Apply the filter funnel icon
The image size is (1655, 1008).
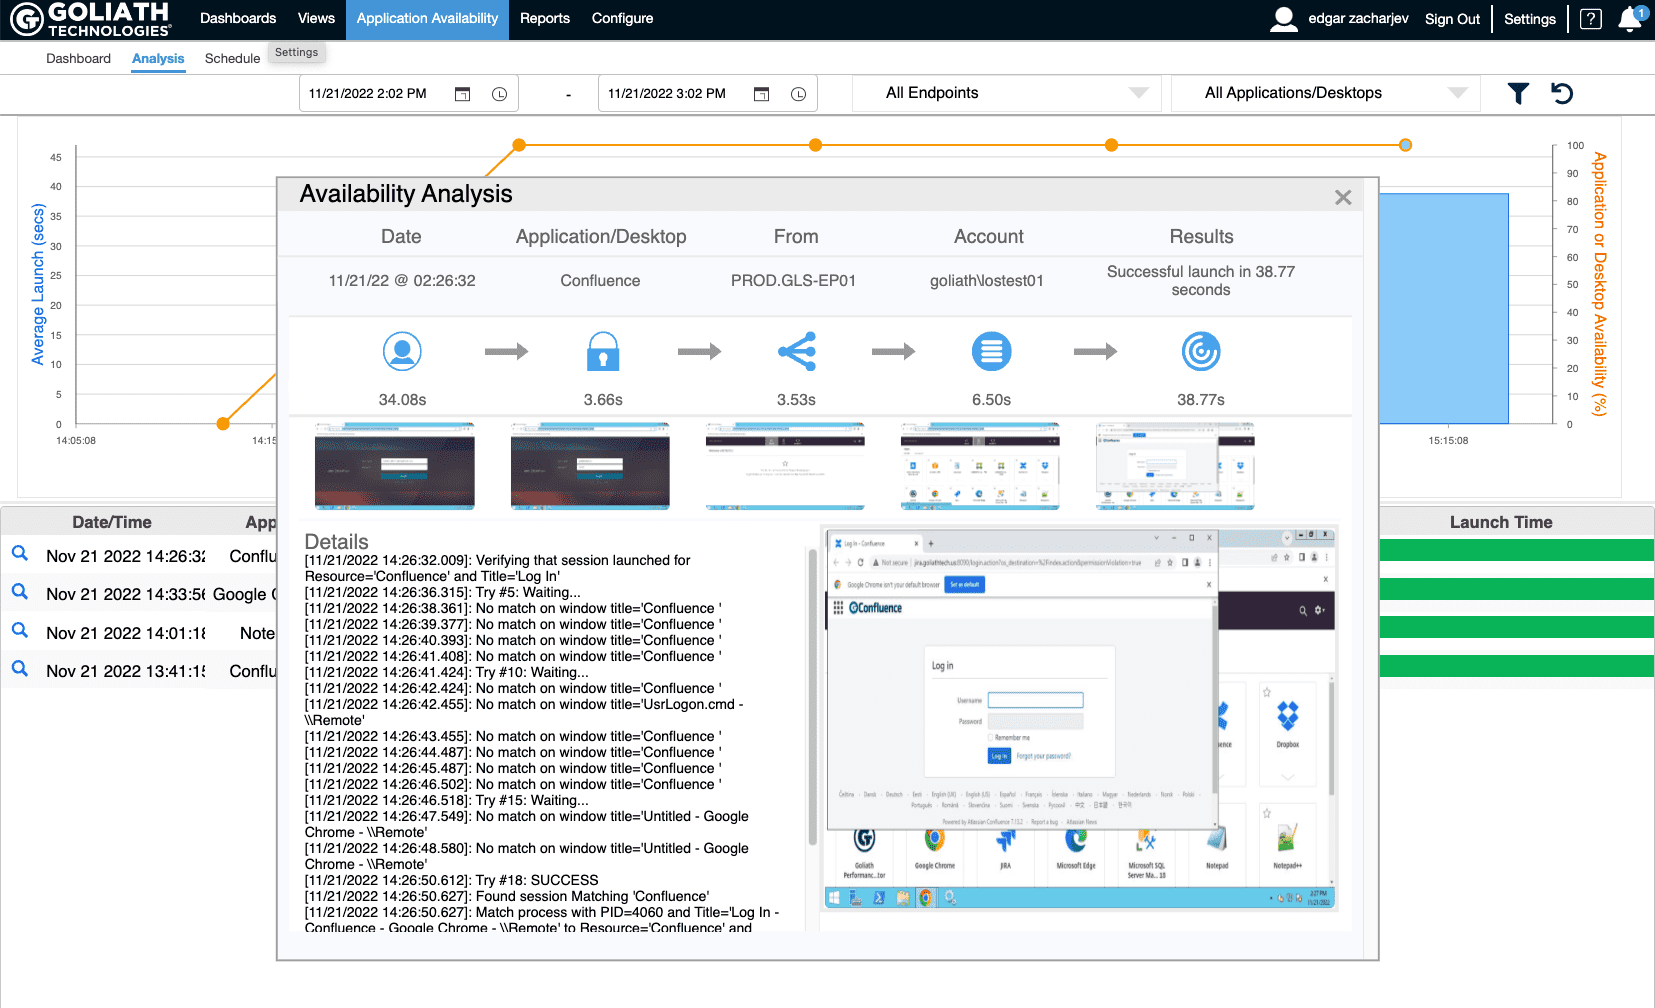pyautogui.click(x=1518, y=94)
